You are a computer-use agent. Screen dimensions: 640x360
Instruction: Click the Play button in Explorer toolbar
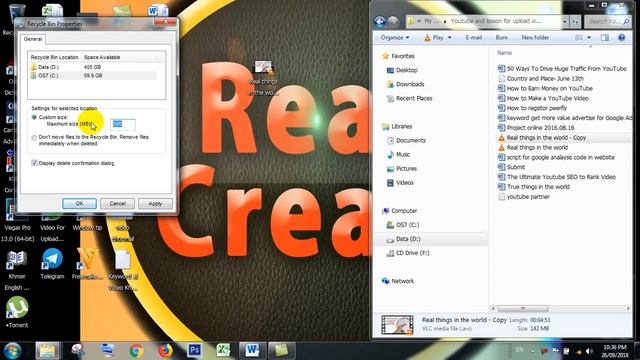pos(434,38)
